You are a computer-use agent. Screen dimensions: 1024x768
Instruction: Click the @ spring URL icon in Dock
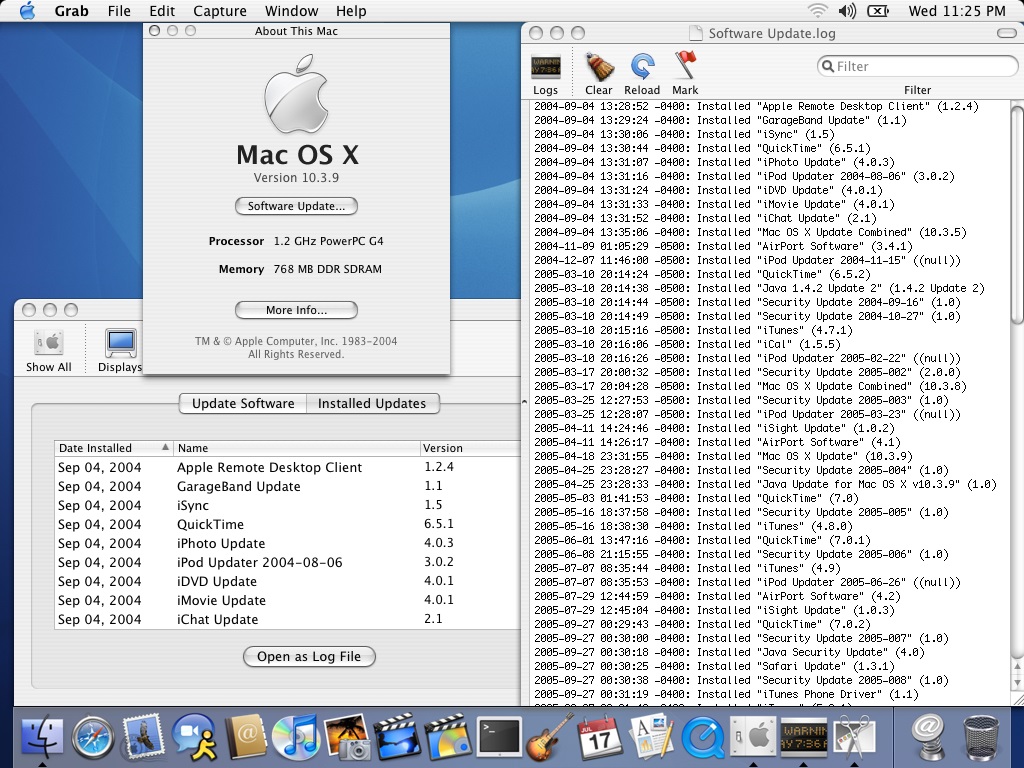click(x=928, y=737)
